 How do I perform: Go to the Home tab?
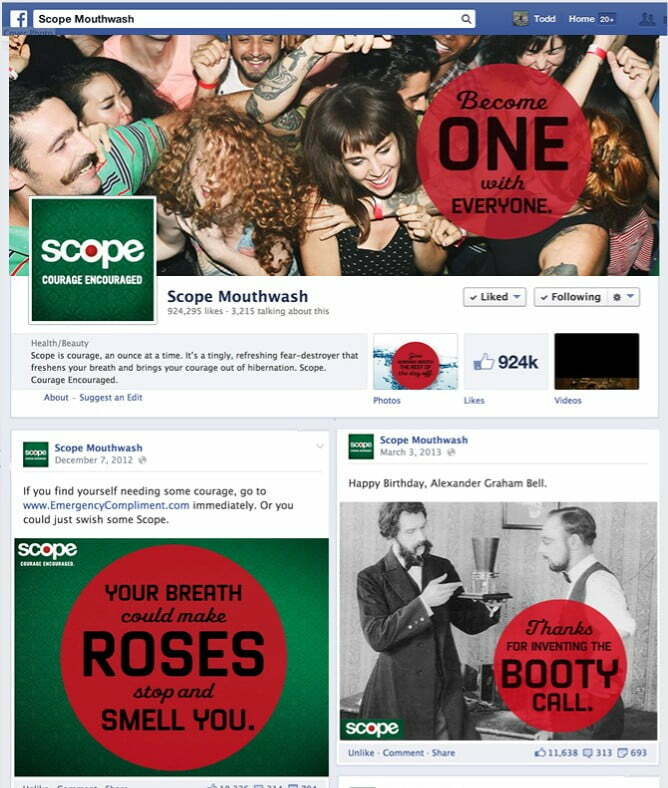click(582, 19)
